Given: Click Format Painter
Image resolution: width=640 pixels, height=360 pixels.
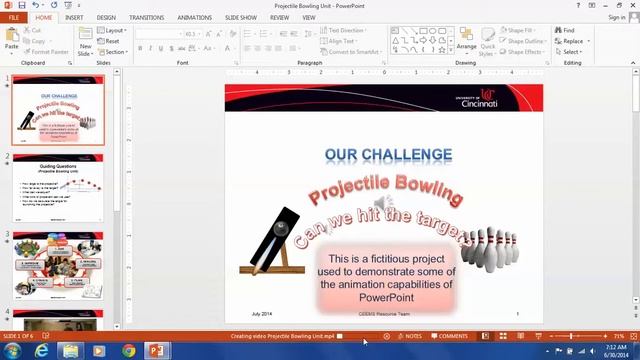Looking at the screenshot, I should pos(46,52).
